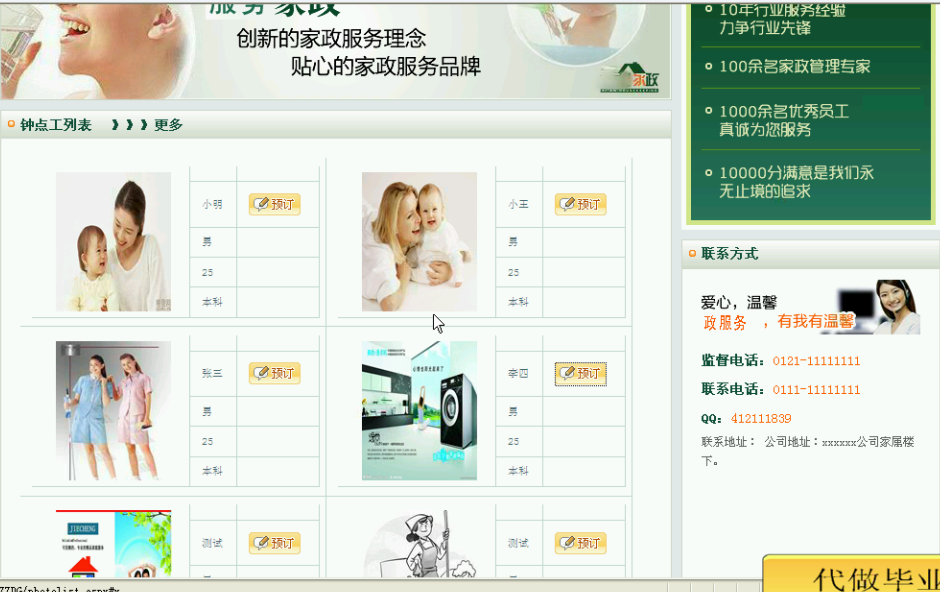Click the 公司地址 address text
This screenshot has width=940, height=592.
pyautogui.click(x=808, y=451)
